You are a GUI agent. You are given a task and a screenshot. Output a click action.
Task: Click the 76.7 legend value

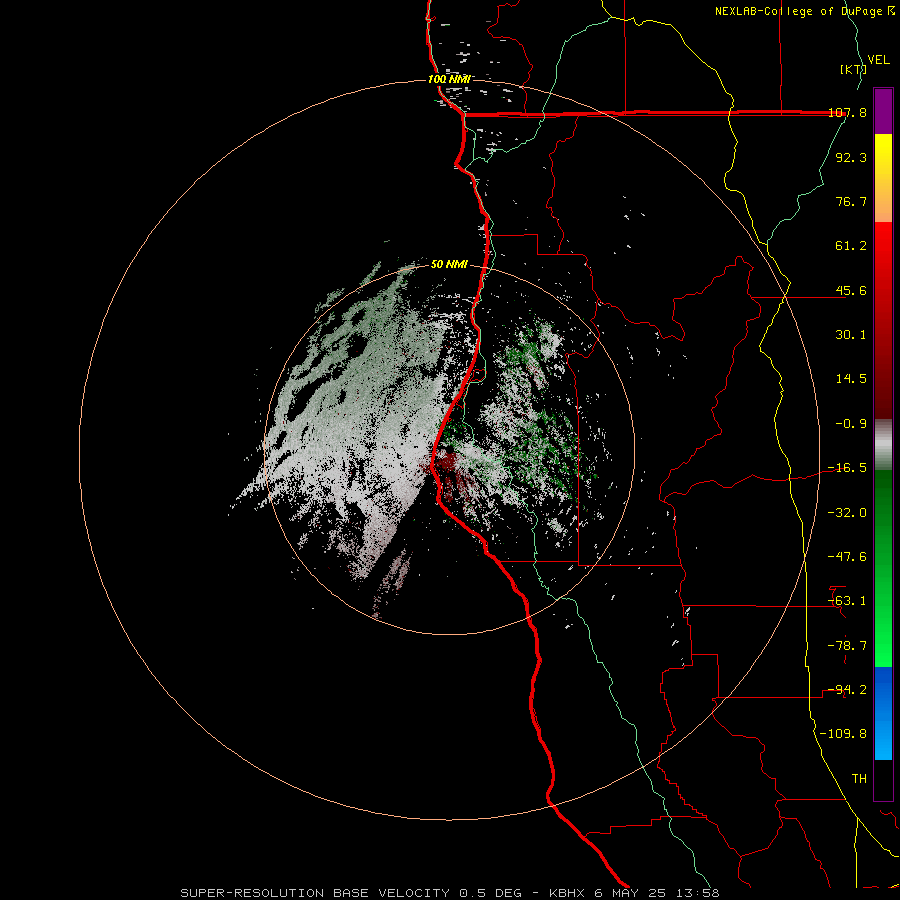pos(851,201)
